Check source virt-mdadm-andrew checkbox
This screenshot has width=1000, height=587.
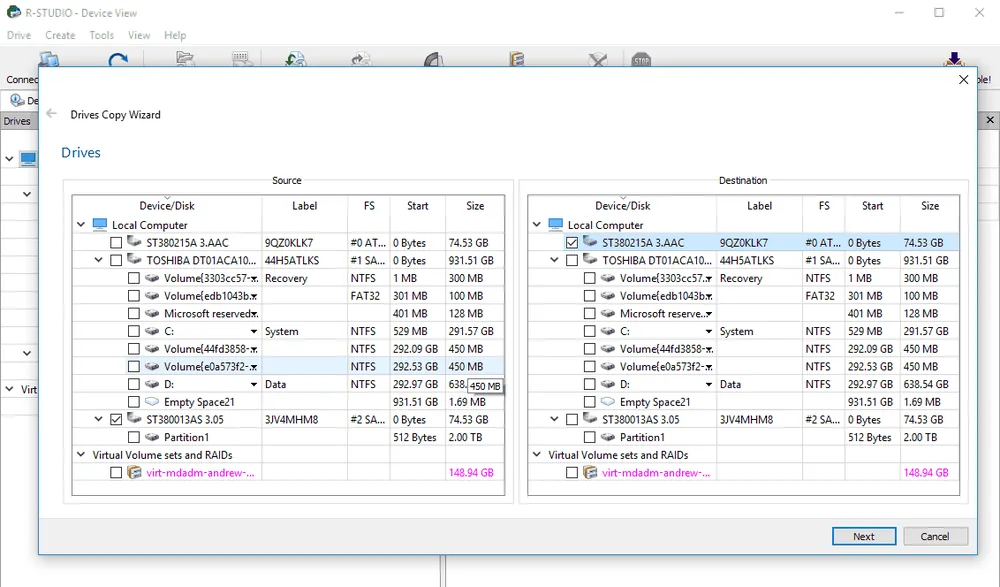pos(115,472)
